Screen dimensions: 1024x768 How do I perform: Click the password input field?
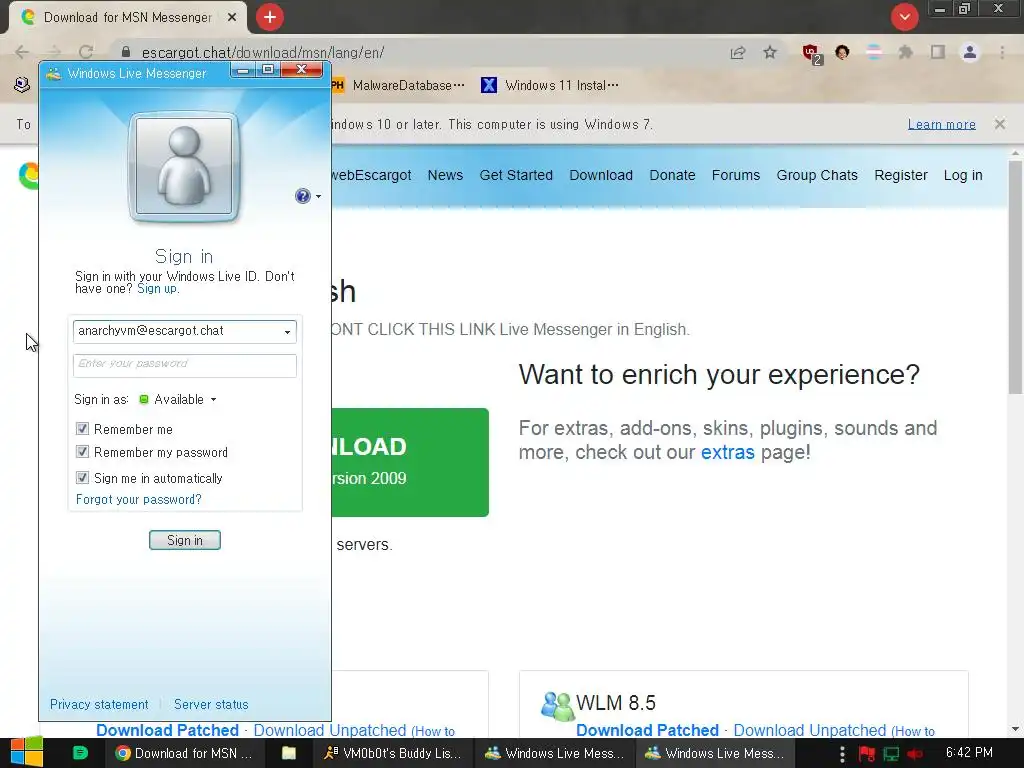pyautogui.click(x=185, y=365)
